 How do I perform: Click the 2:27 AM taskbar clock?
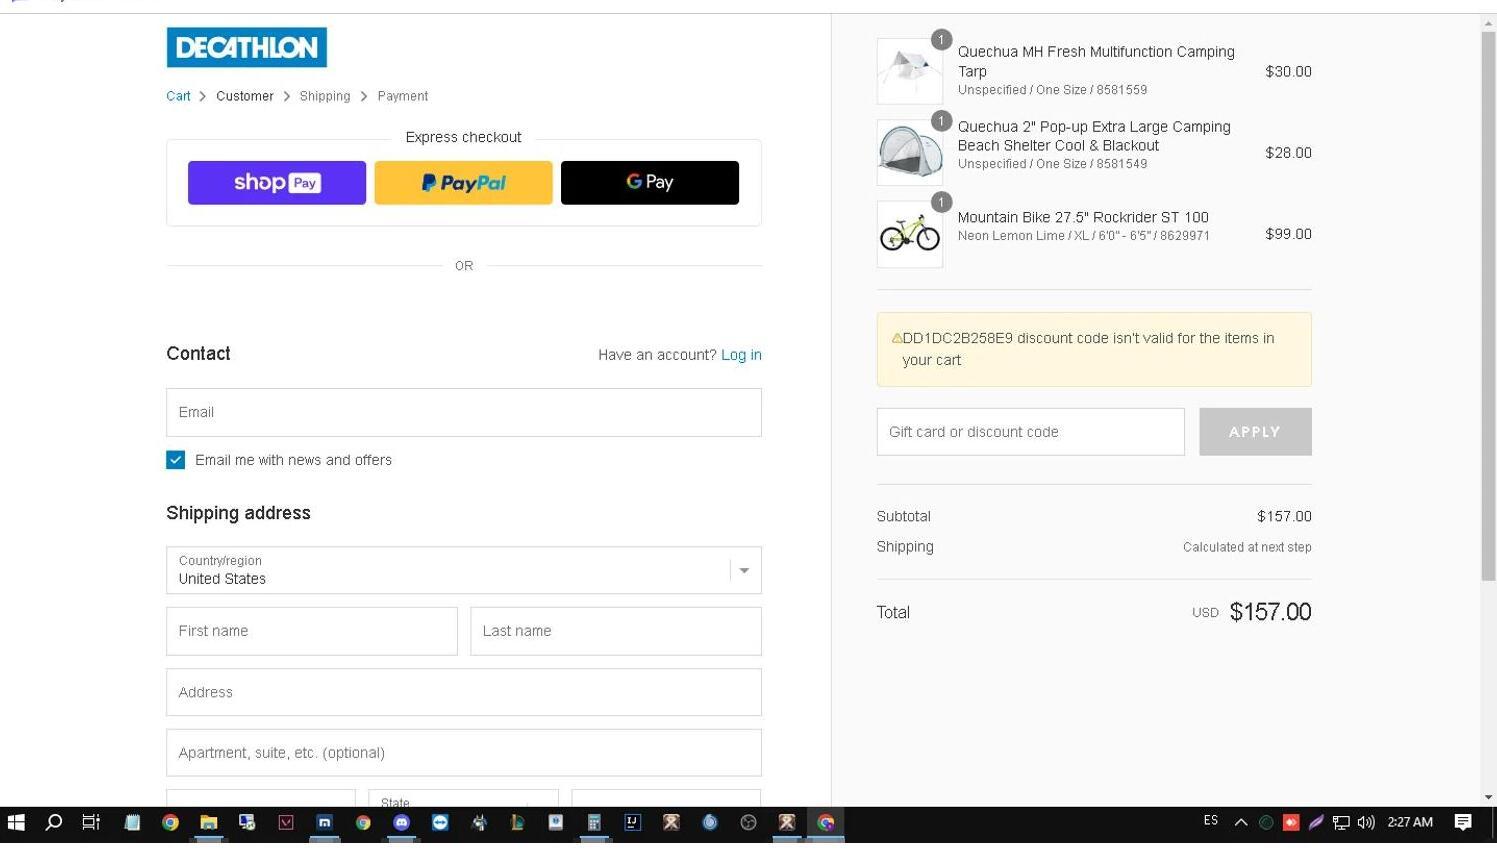coord(1410,822)
